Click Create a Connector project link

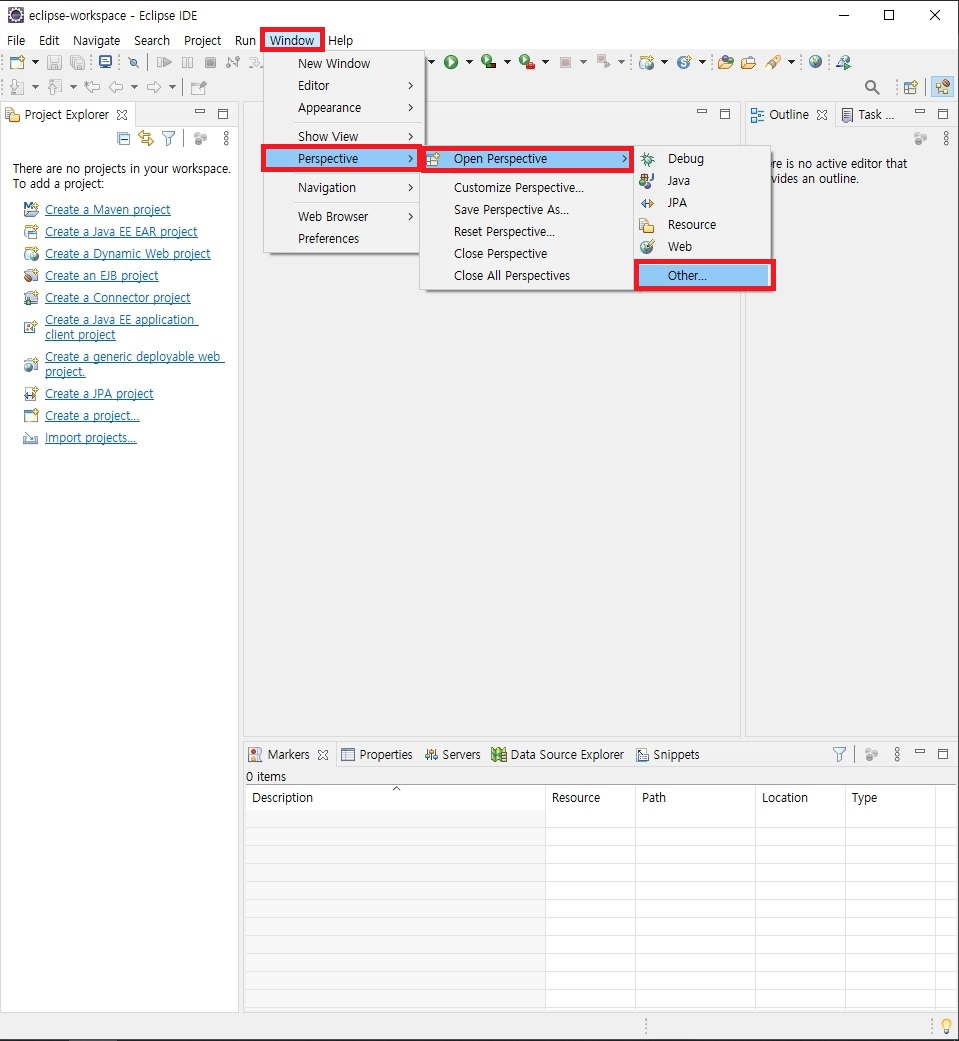tap(118, 297)
